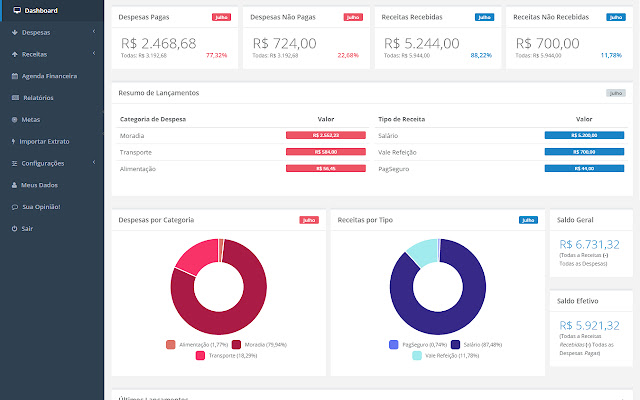Image resolution: width=640 pixels, height=400 pixels.
Task: Click the Sair power icon
Action: point(14,229)
